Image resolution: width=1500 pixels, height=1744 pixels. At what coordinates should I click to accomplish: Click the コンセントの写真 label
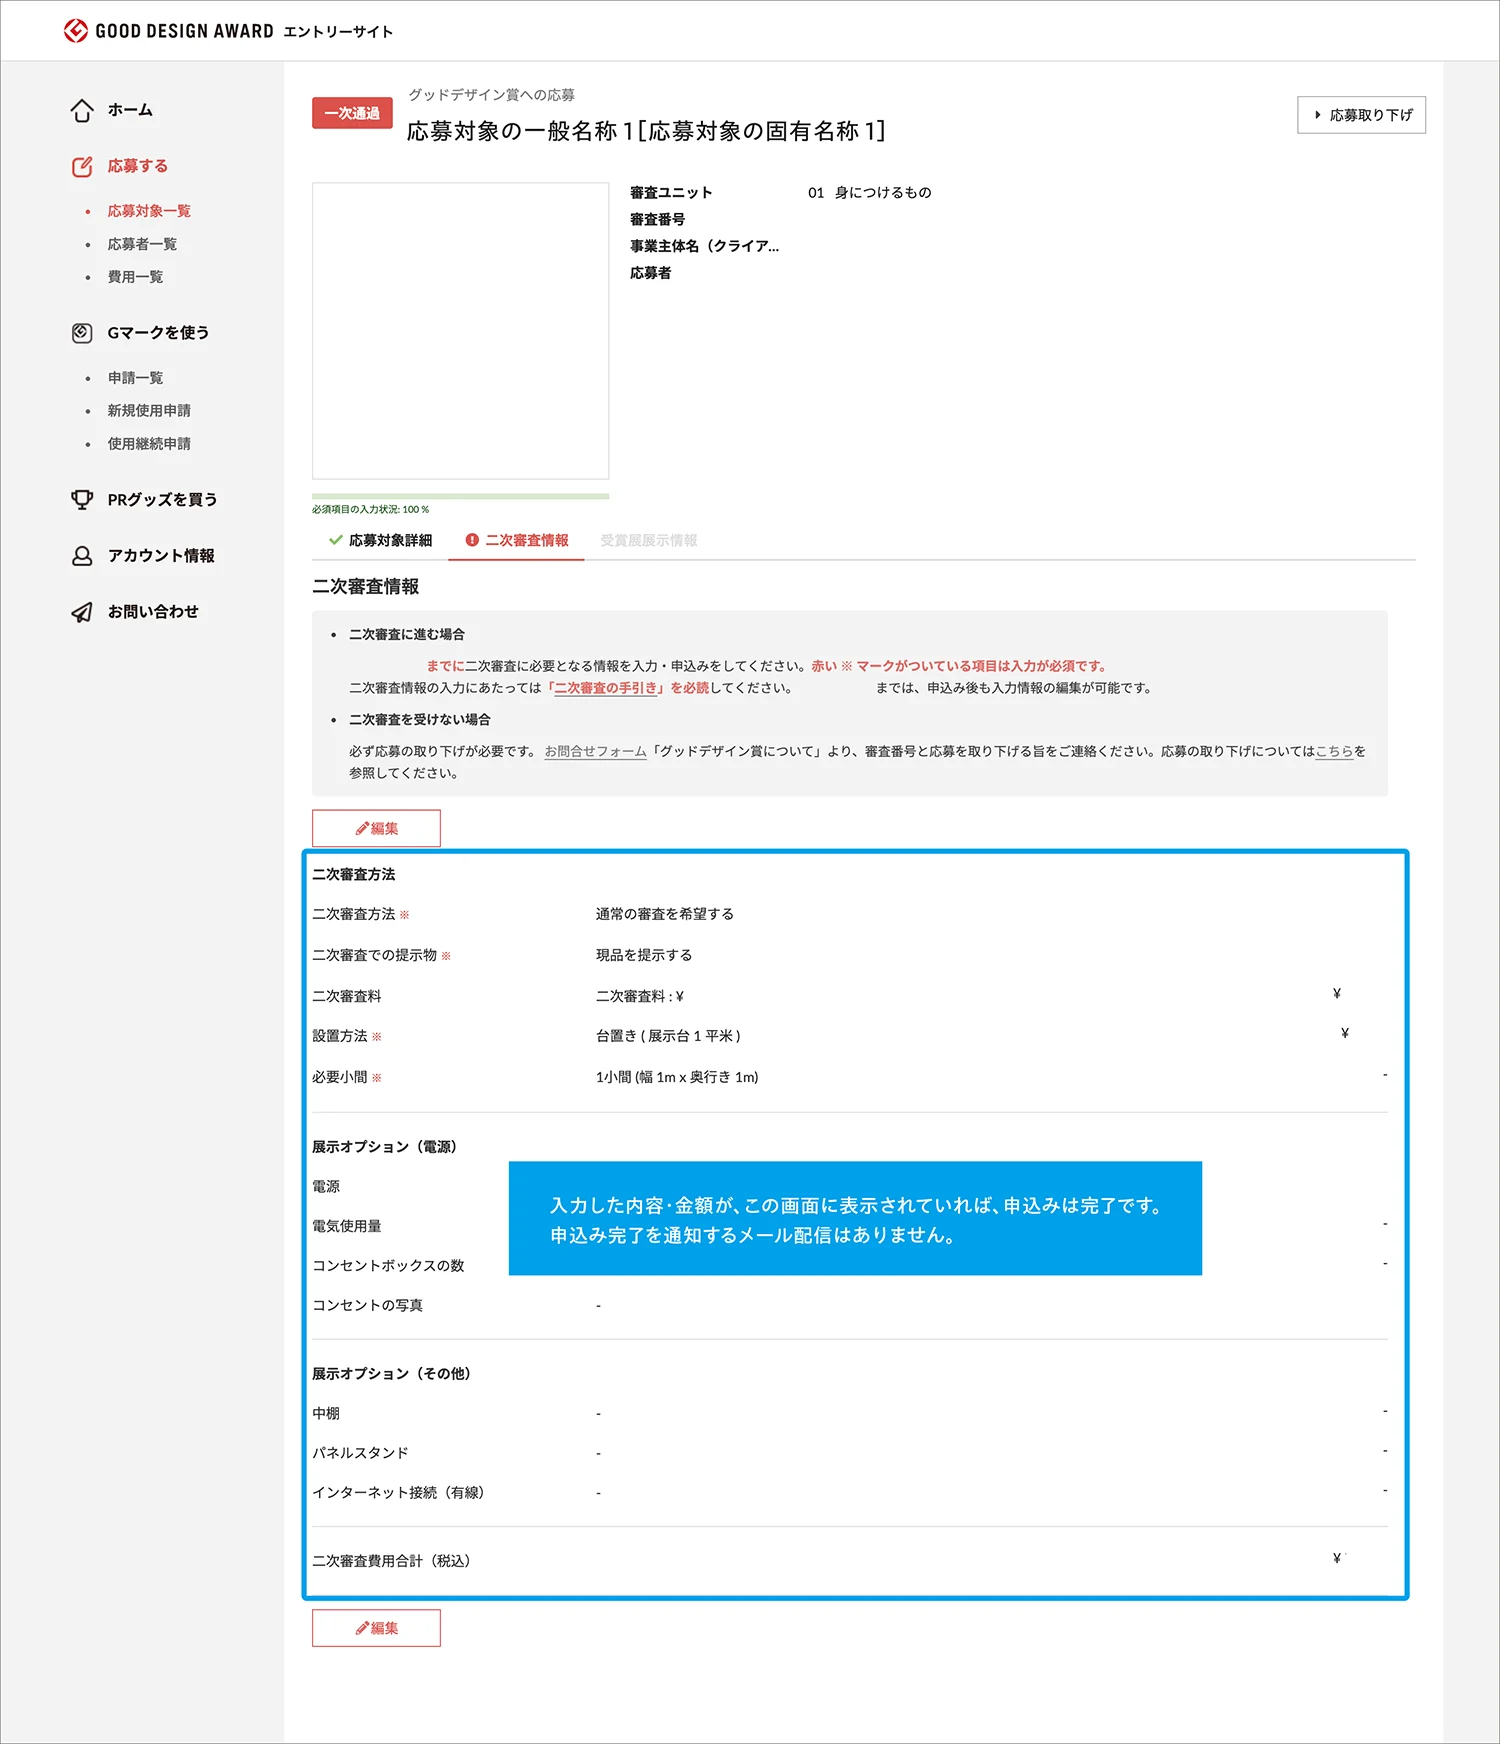[x=367, y=1305]
